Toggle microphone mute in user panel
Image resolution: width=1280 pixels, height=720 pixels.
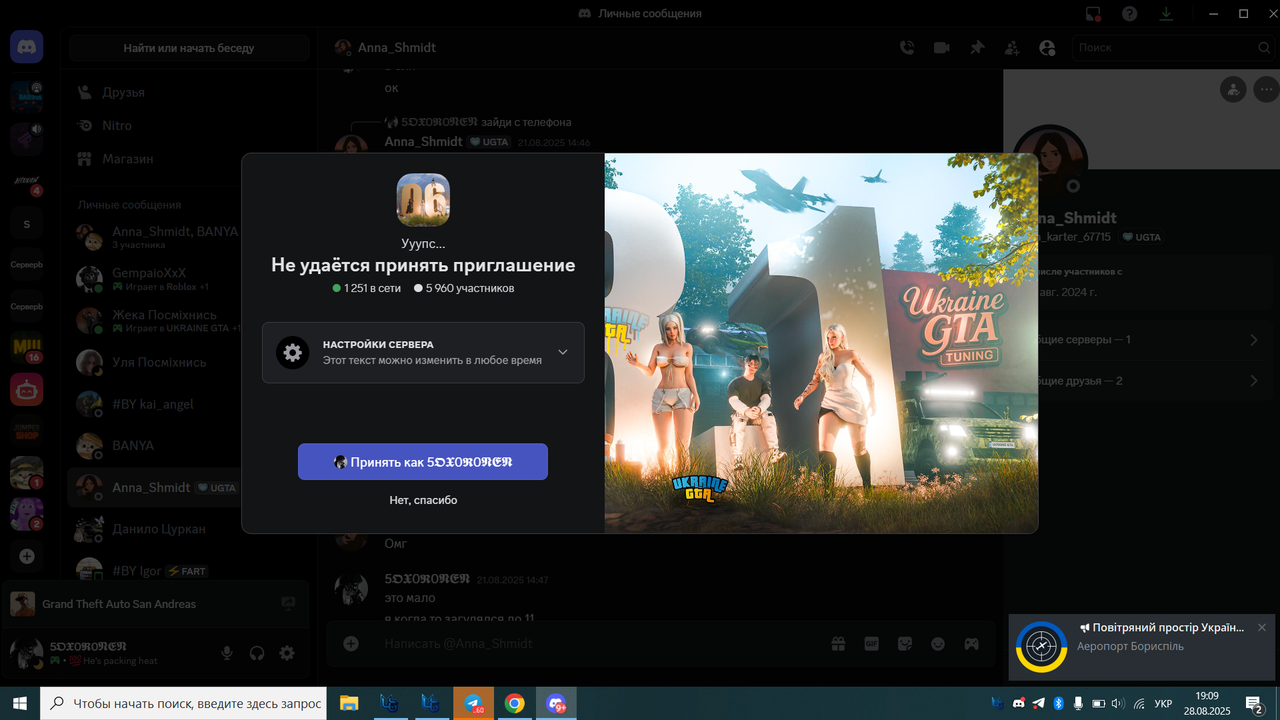(x=227, y=653)
